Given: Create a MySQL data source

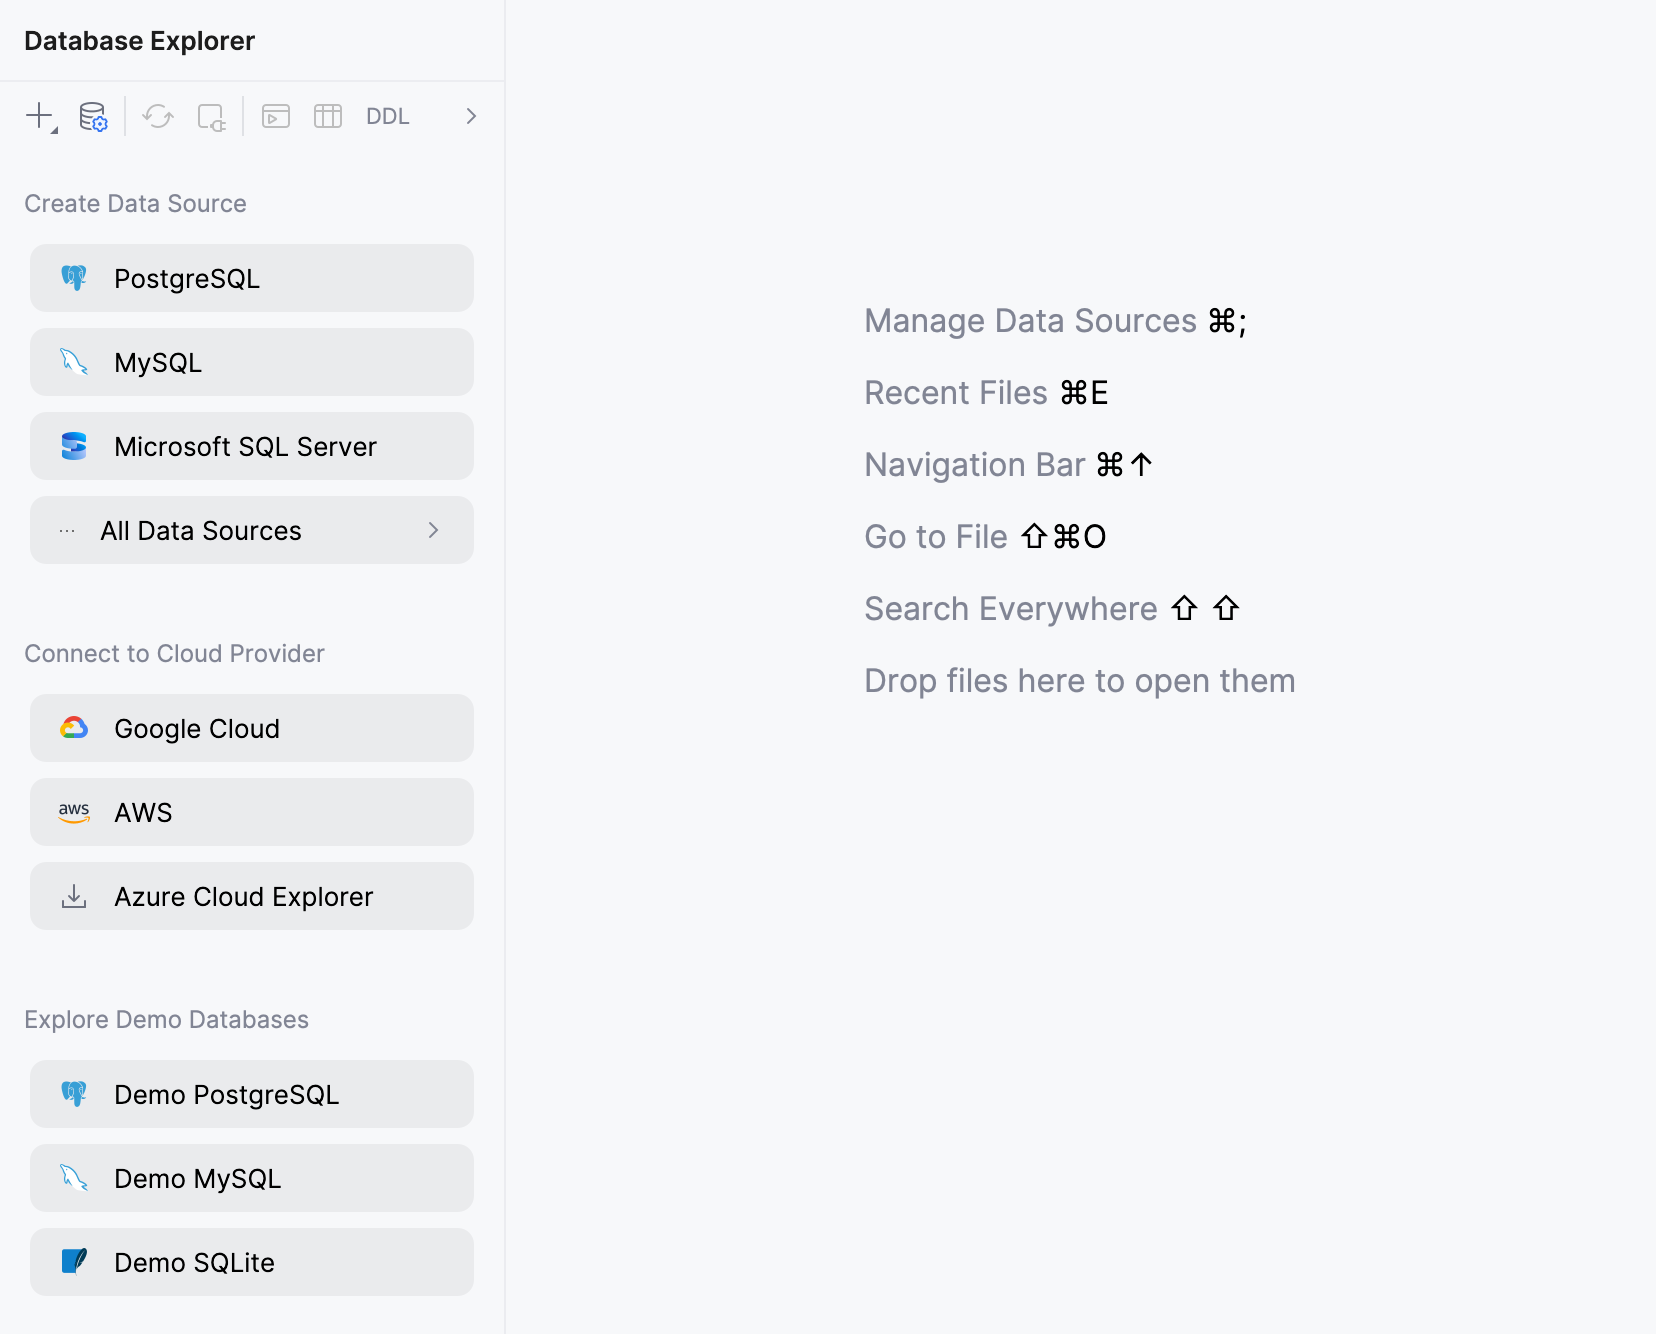Looking at the screenshot, I should click(252, 362).
